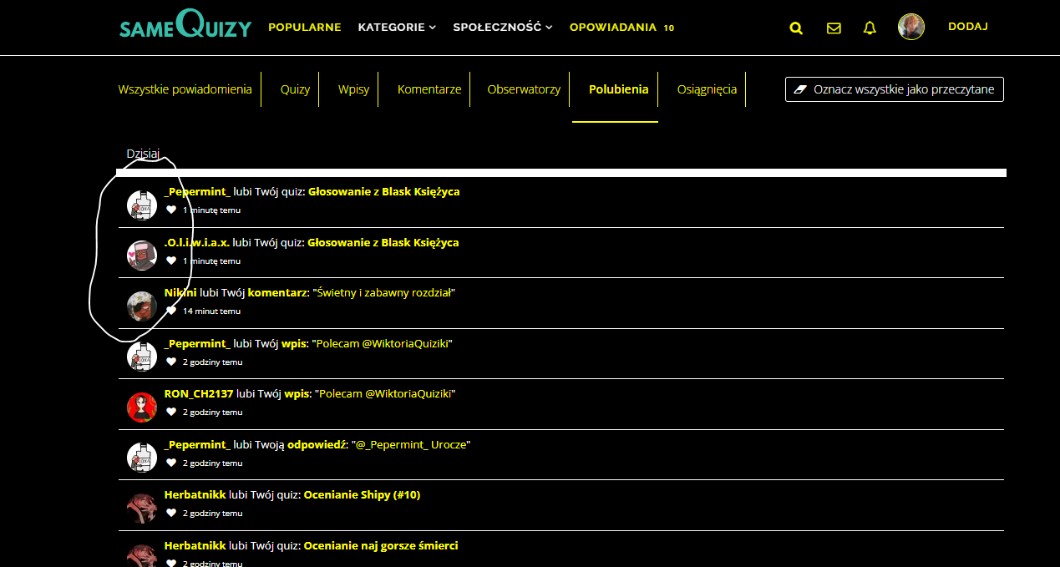Show Wszystkie powiadomienia tab

(x=185, y=89)
